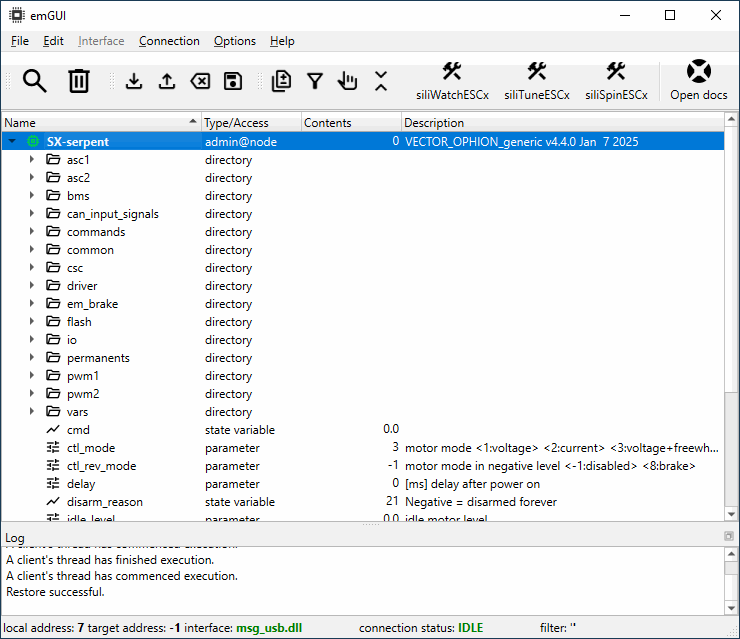Viewport: 740px width, 639px height.
Task: Open the Connection menu
Action: point(169,41)
